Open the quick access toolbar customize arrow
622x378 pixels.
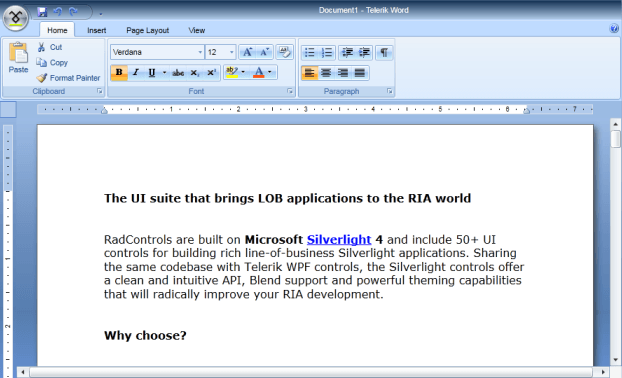100,14
